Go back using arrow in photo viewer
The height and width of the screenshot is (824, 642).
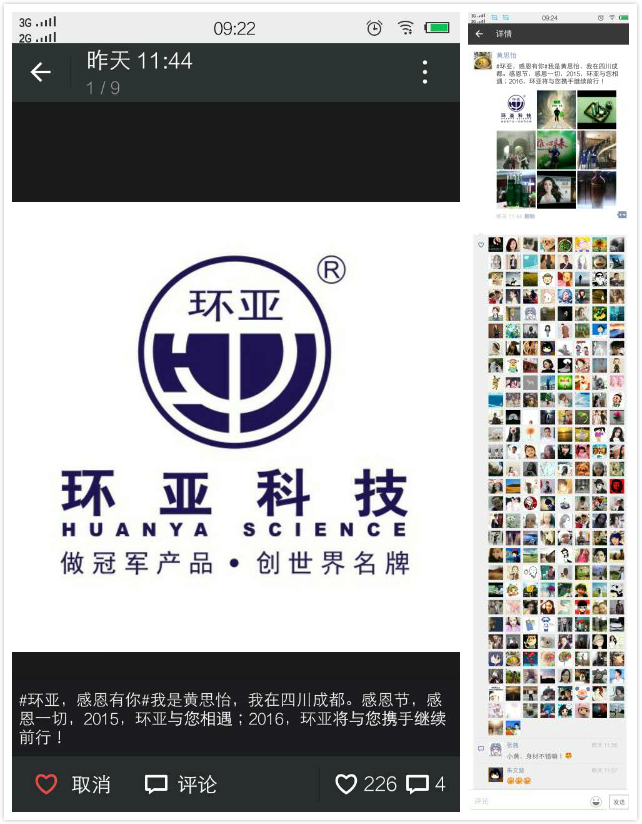pyautogui.click(x=40, y=72)
